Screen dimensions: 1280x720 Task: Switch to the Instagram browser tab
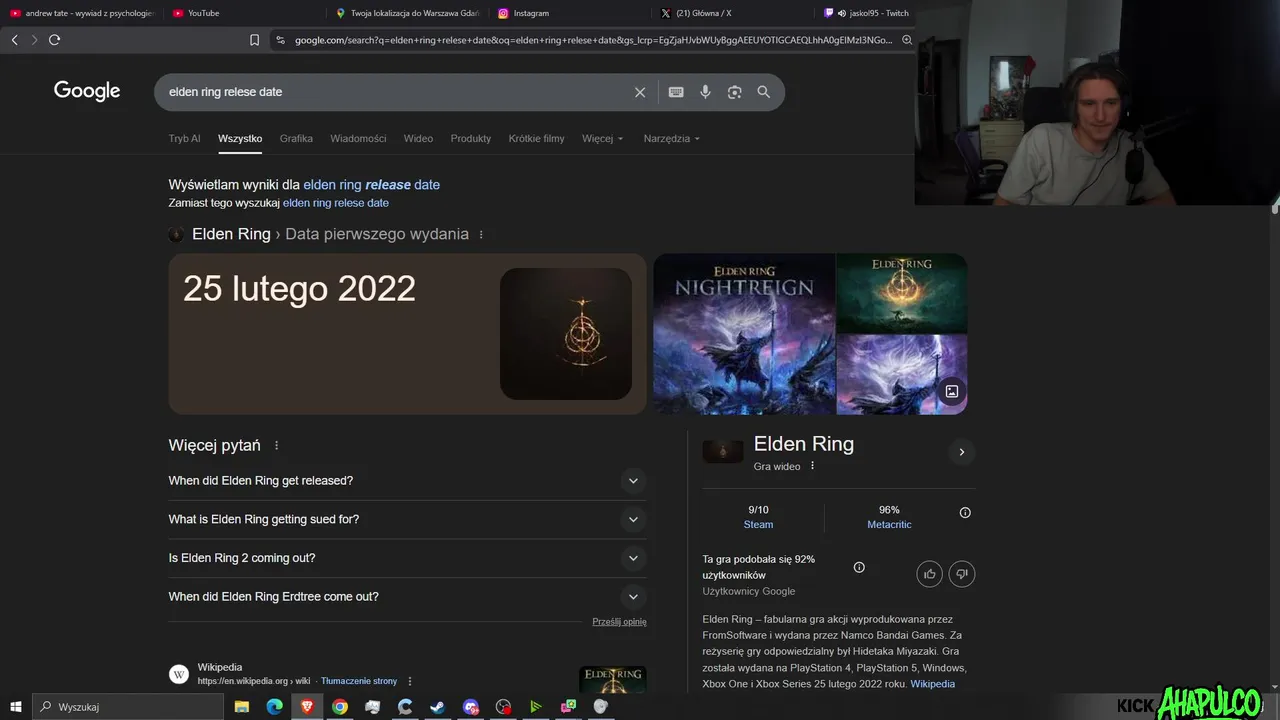pos(571,13)
